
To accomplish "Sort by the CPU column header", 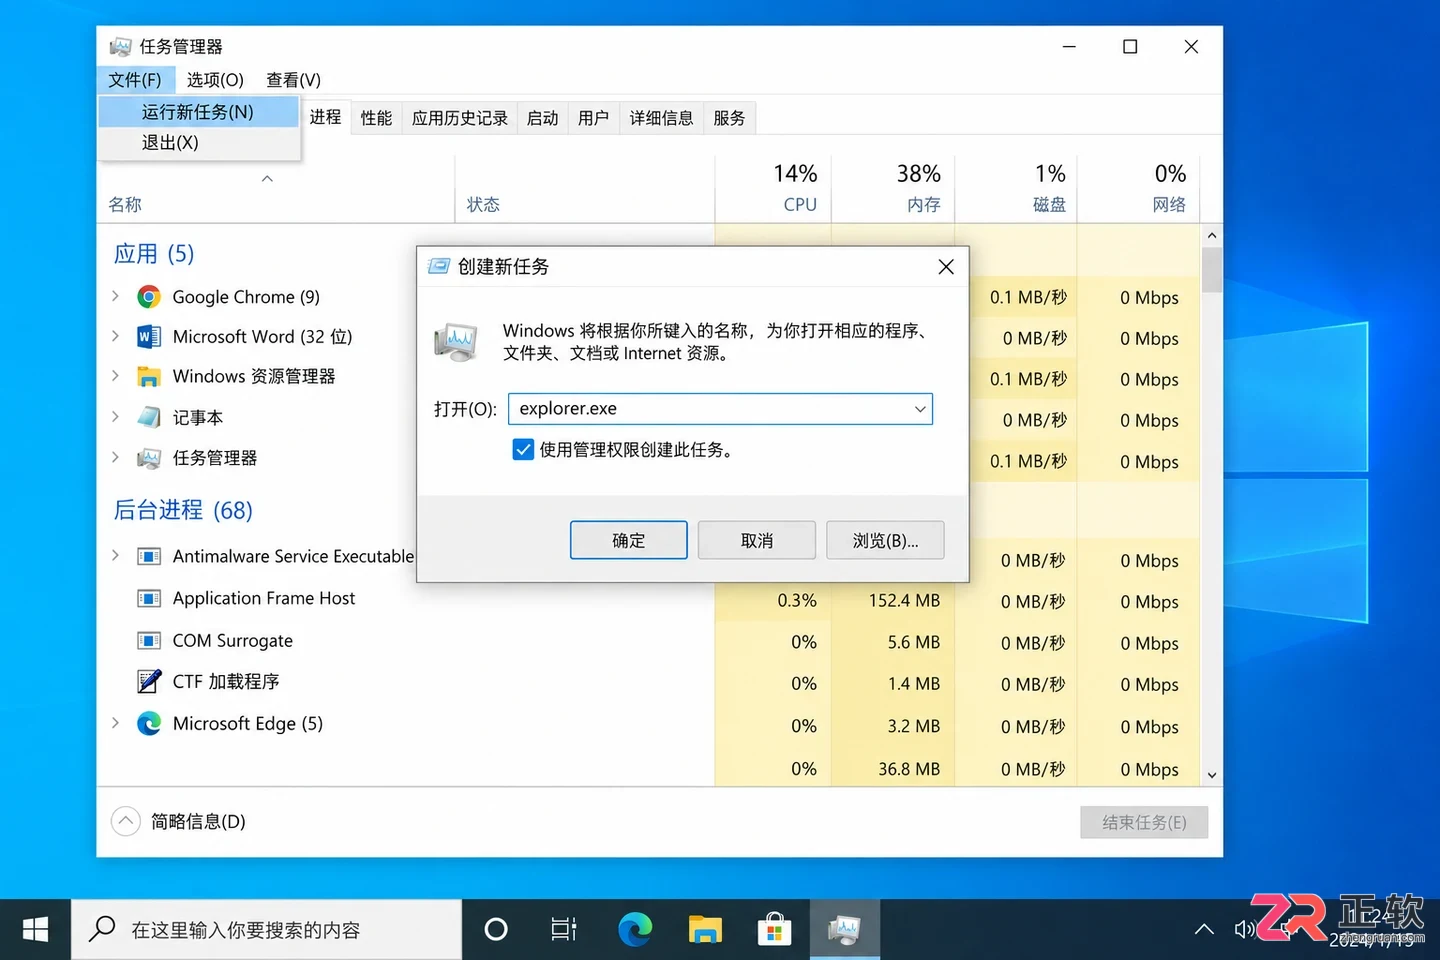I will 773,188.
